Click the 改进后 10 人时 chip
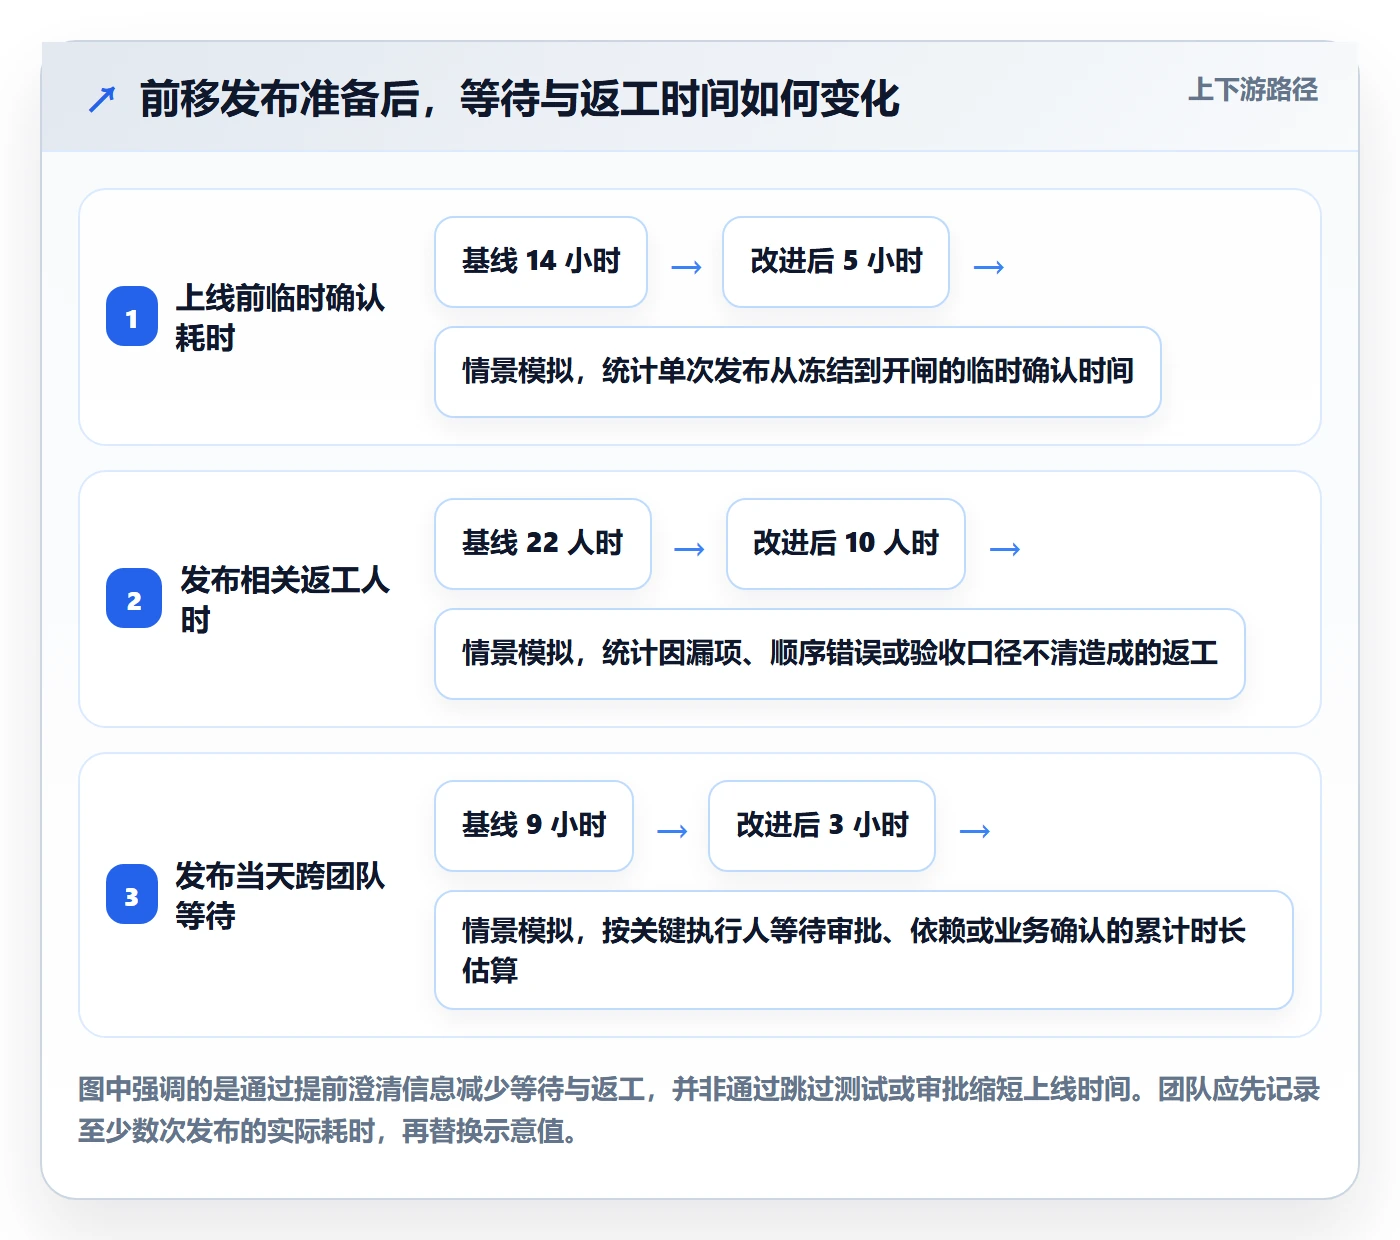 click(x=846, y=544)
